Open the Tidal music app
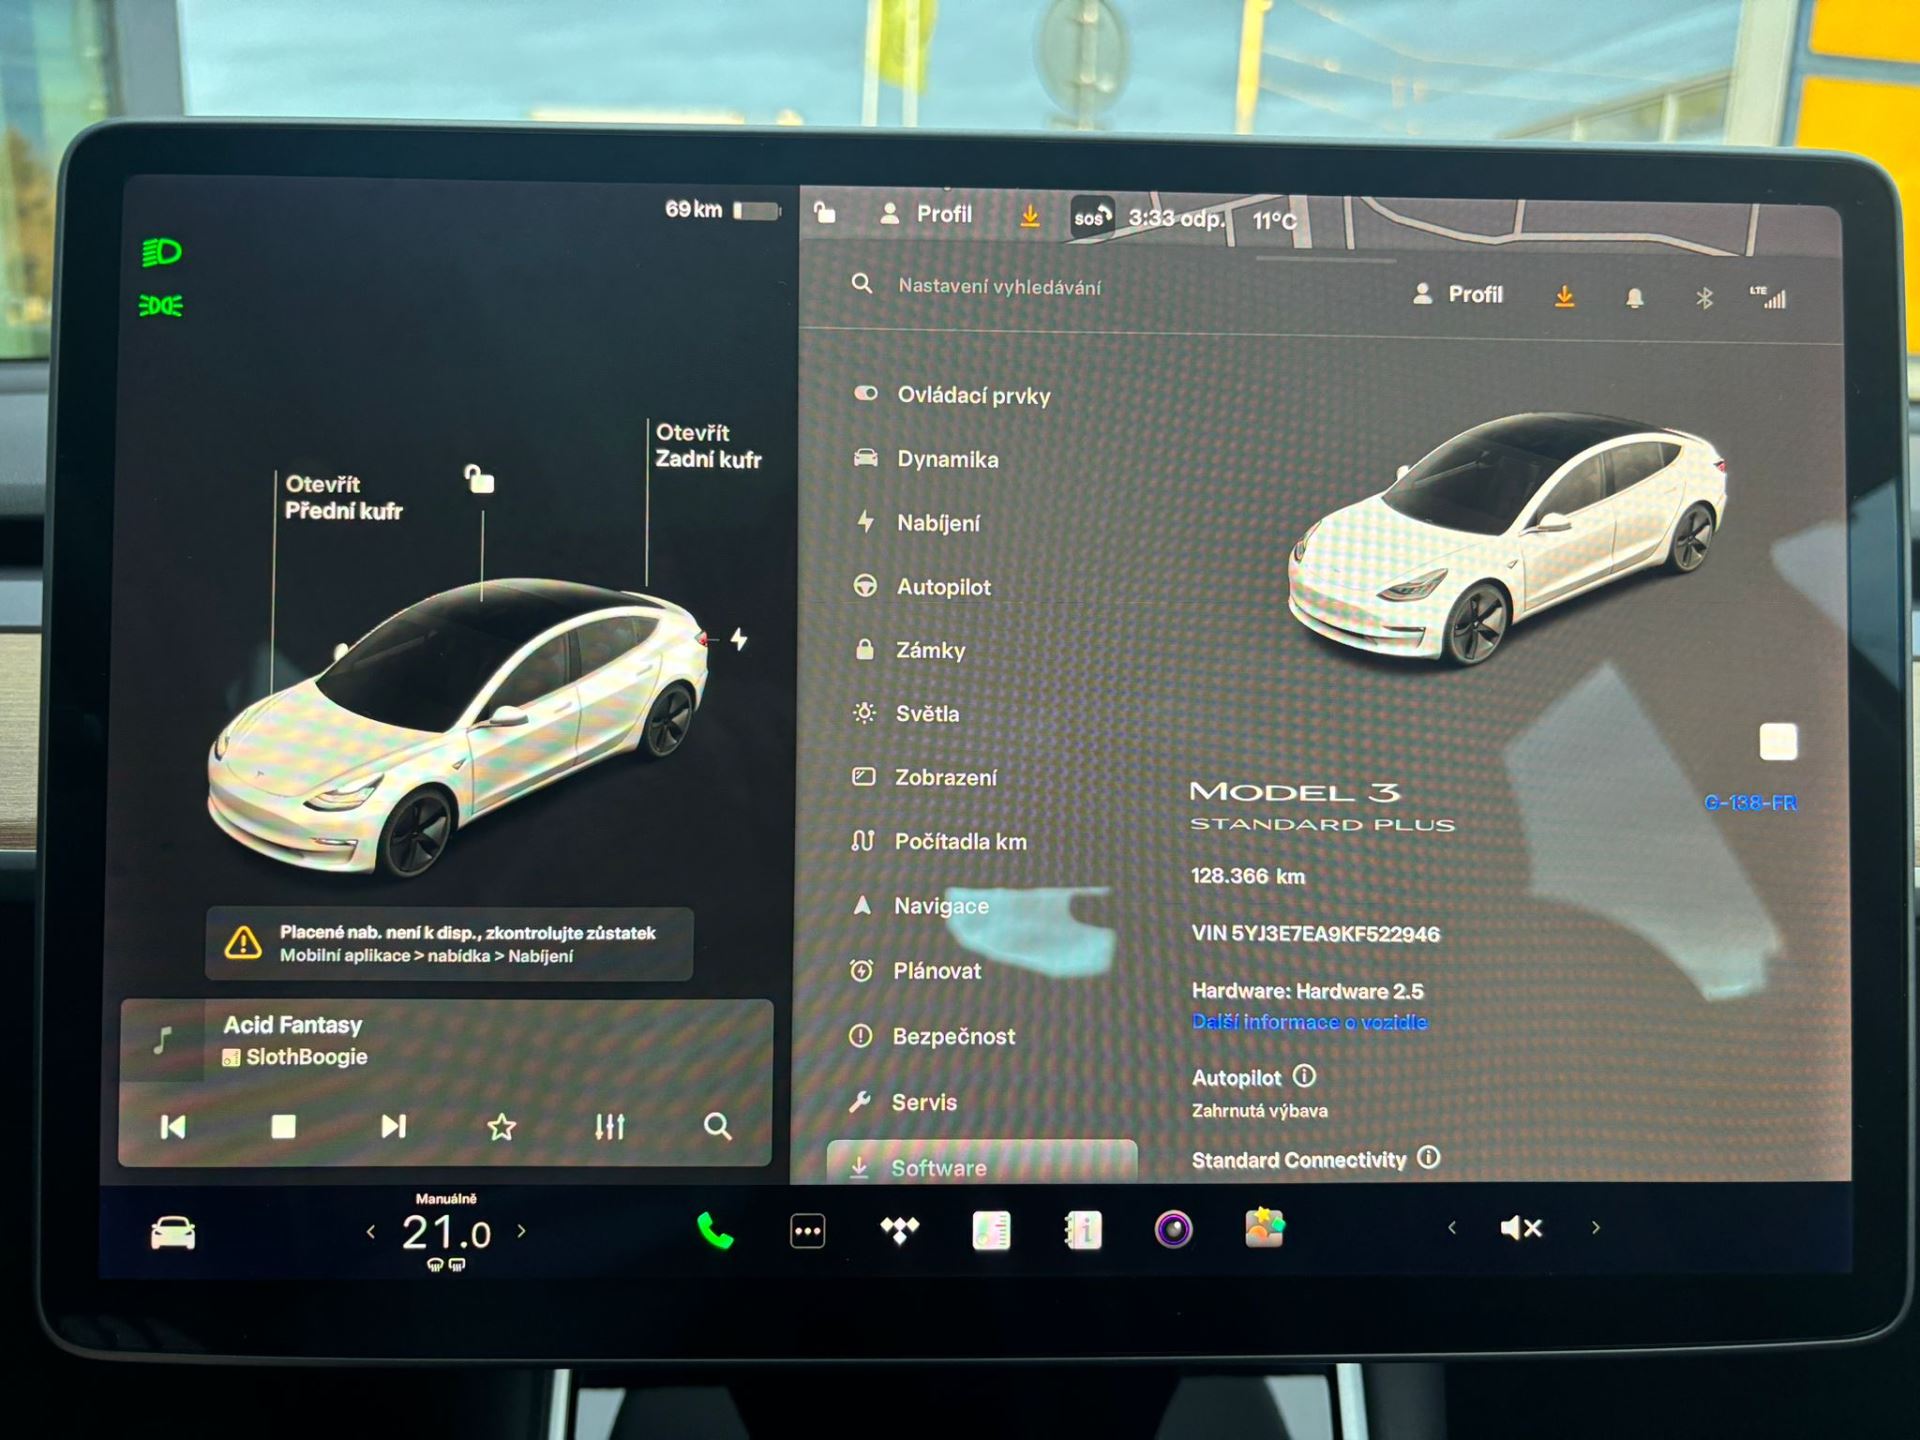 coord(899,1230)
